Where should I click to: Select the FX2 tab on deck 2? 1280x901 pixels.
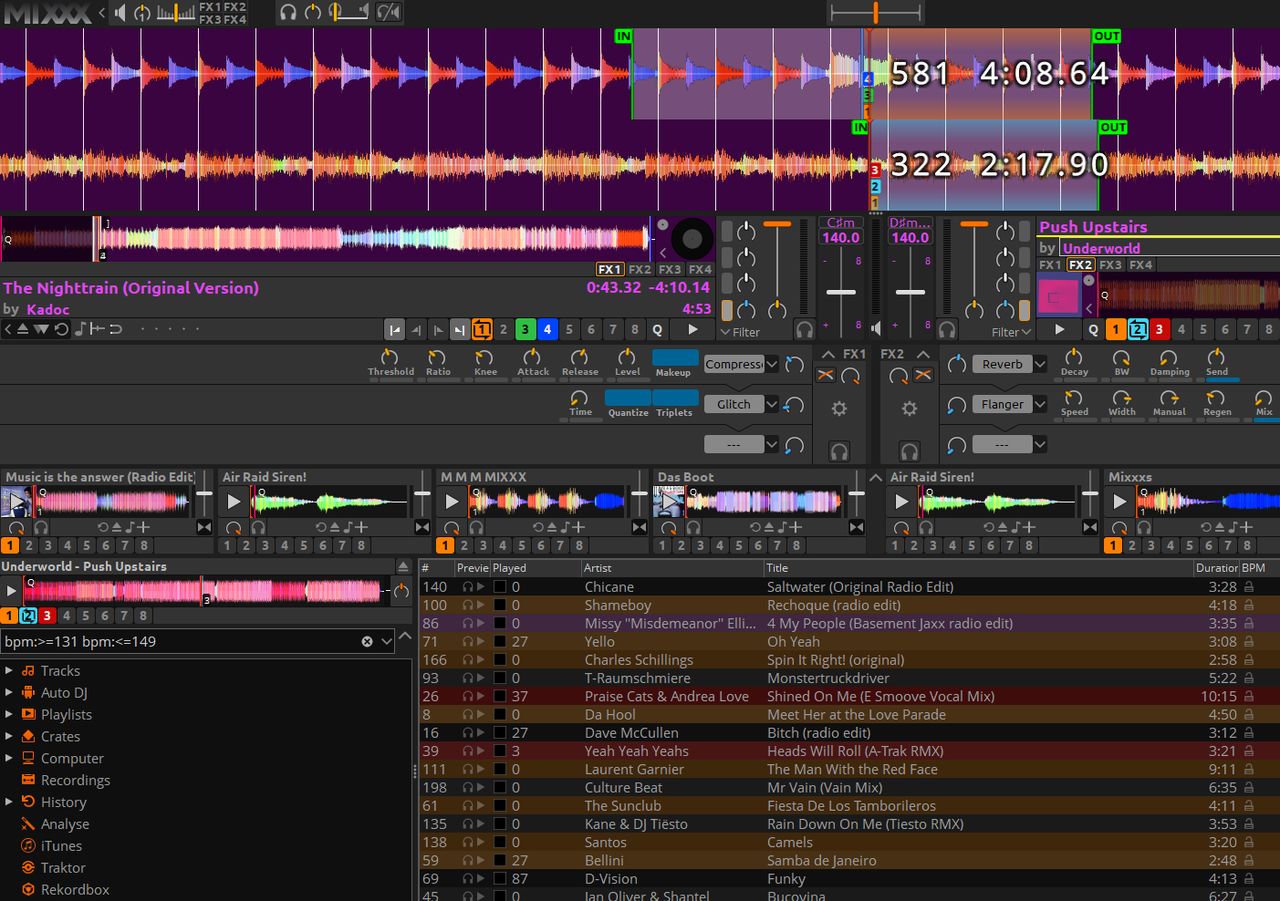tap(1080, 265)
